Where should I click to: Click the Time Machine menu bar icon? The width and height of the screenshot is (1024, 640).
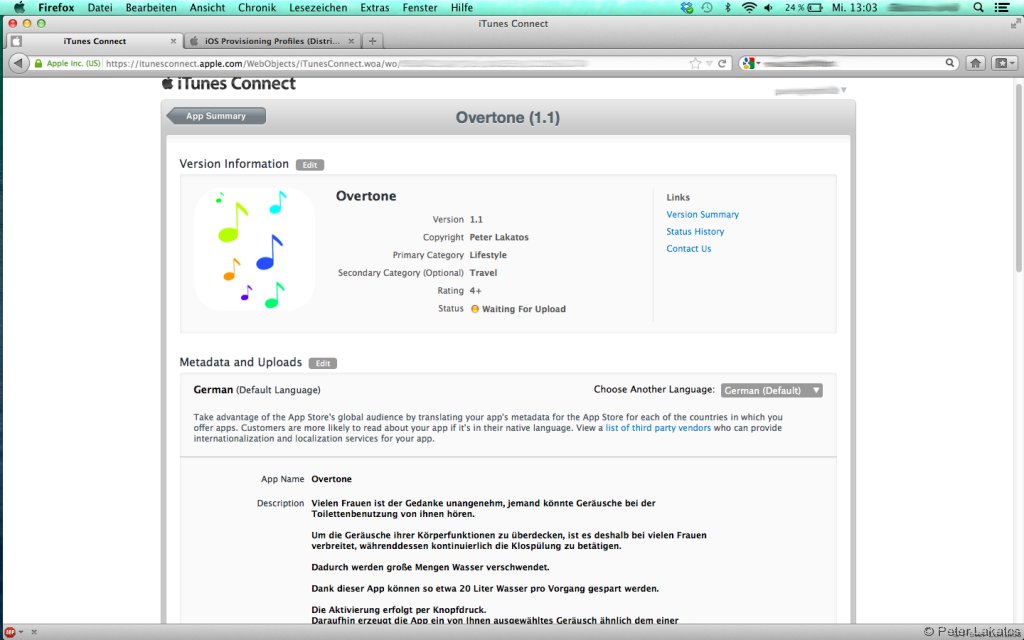click(x=707, y=8)
